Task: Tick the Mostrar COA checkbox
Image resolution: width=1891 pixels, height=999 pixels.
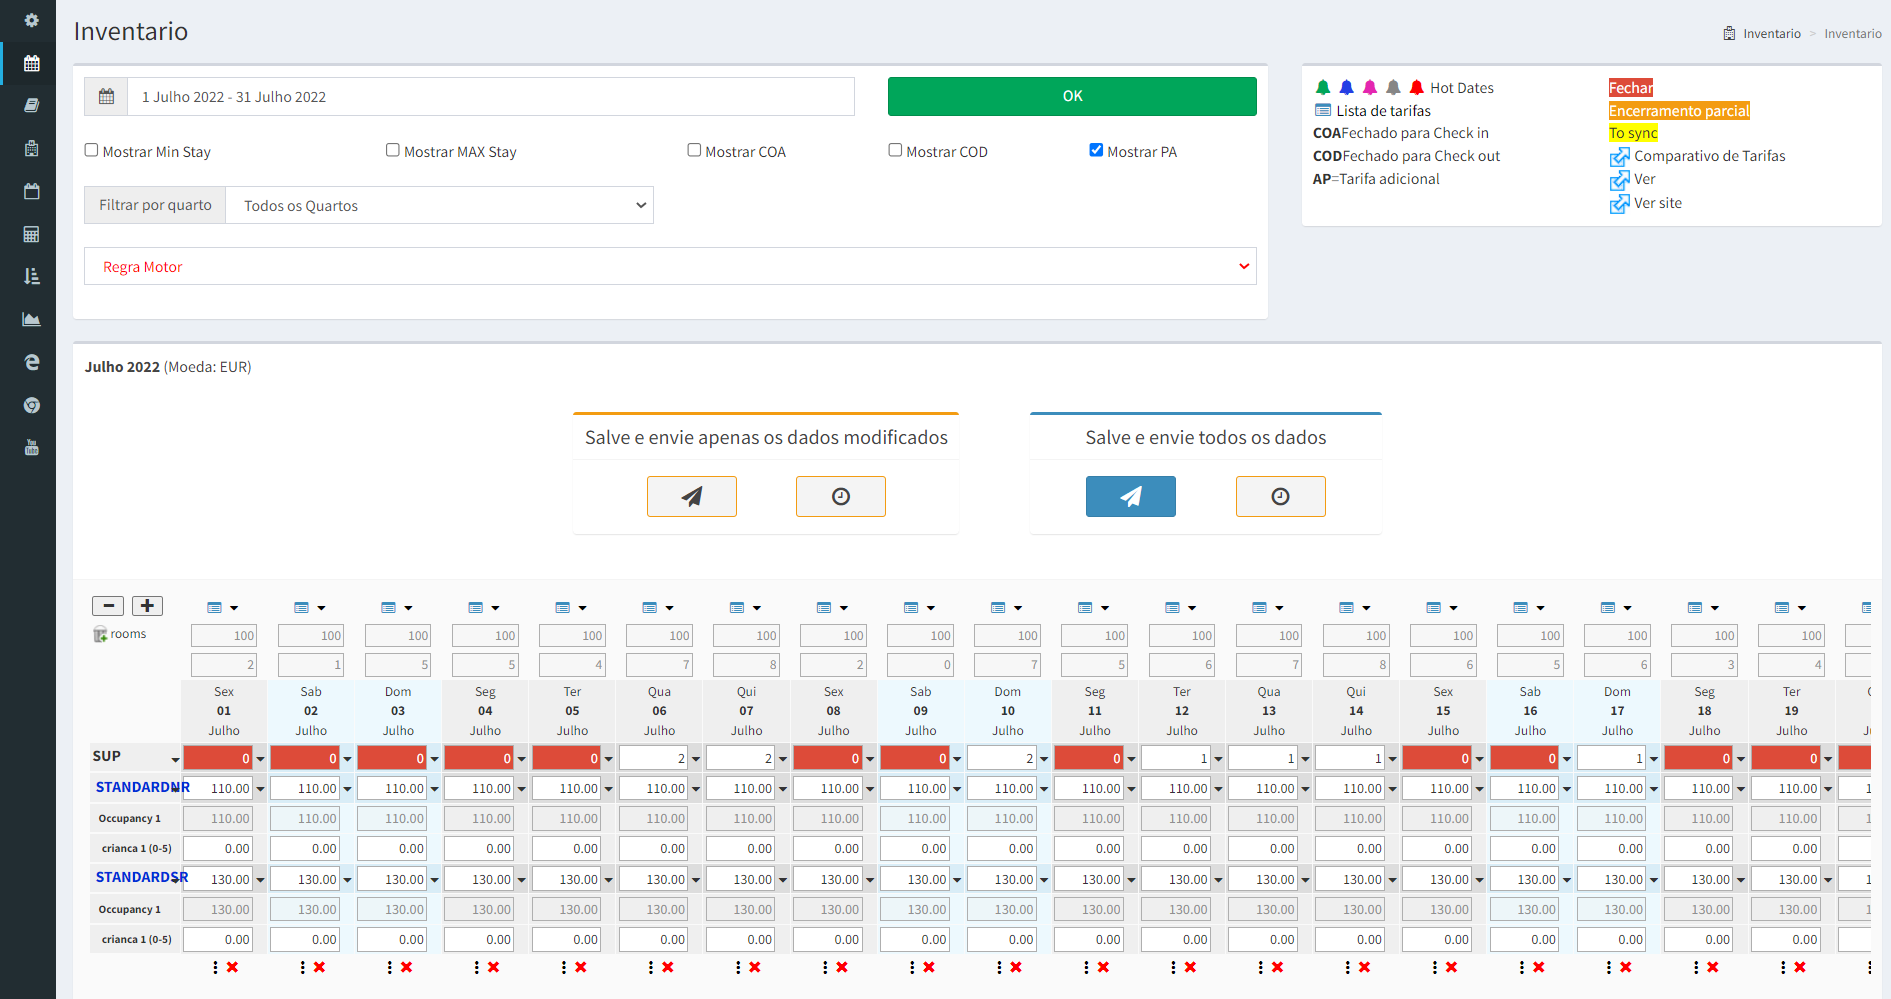Action: coord(694,151)
